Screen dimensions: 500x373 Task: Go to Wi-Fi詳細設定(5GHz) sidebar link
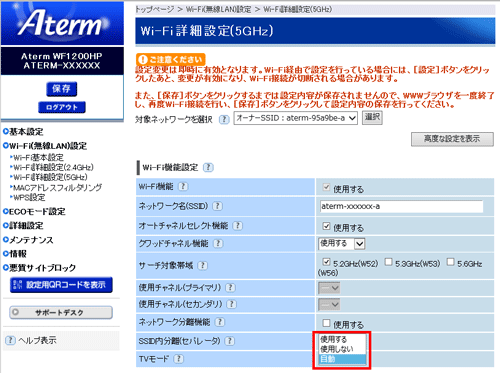[x=49, y=177]
